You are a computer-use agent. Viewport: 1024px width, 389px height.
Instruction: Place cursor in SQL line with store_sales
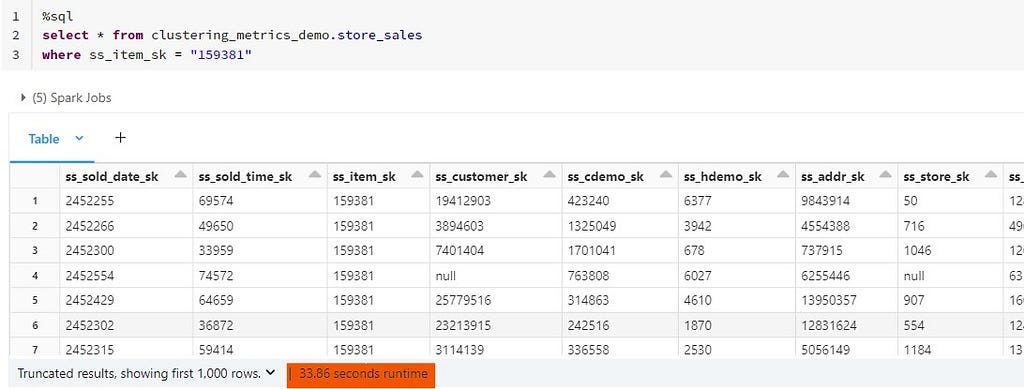point(232,35)
